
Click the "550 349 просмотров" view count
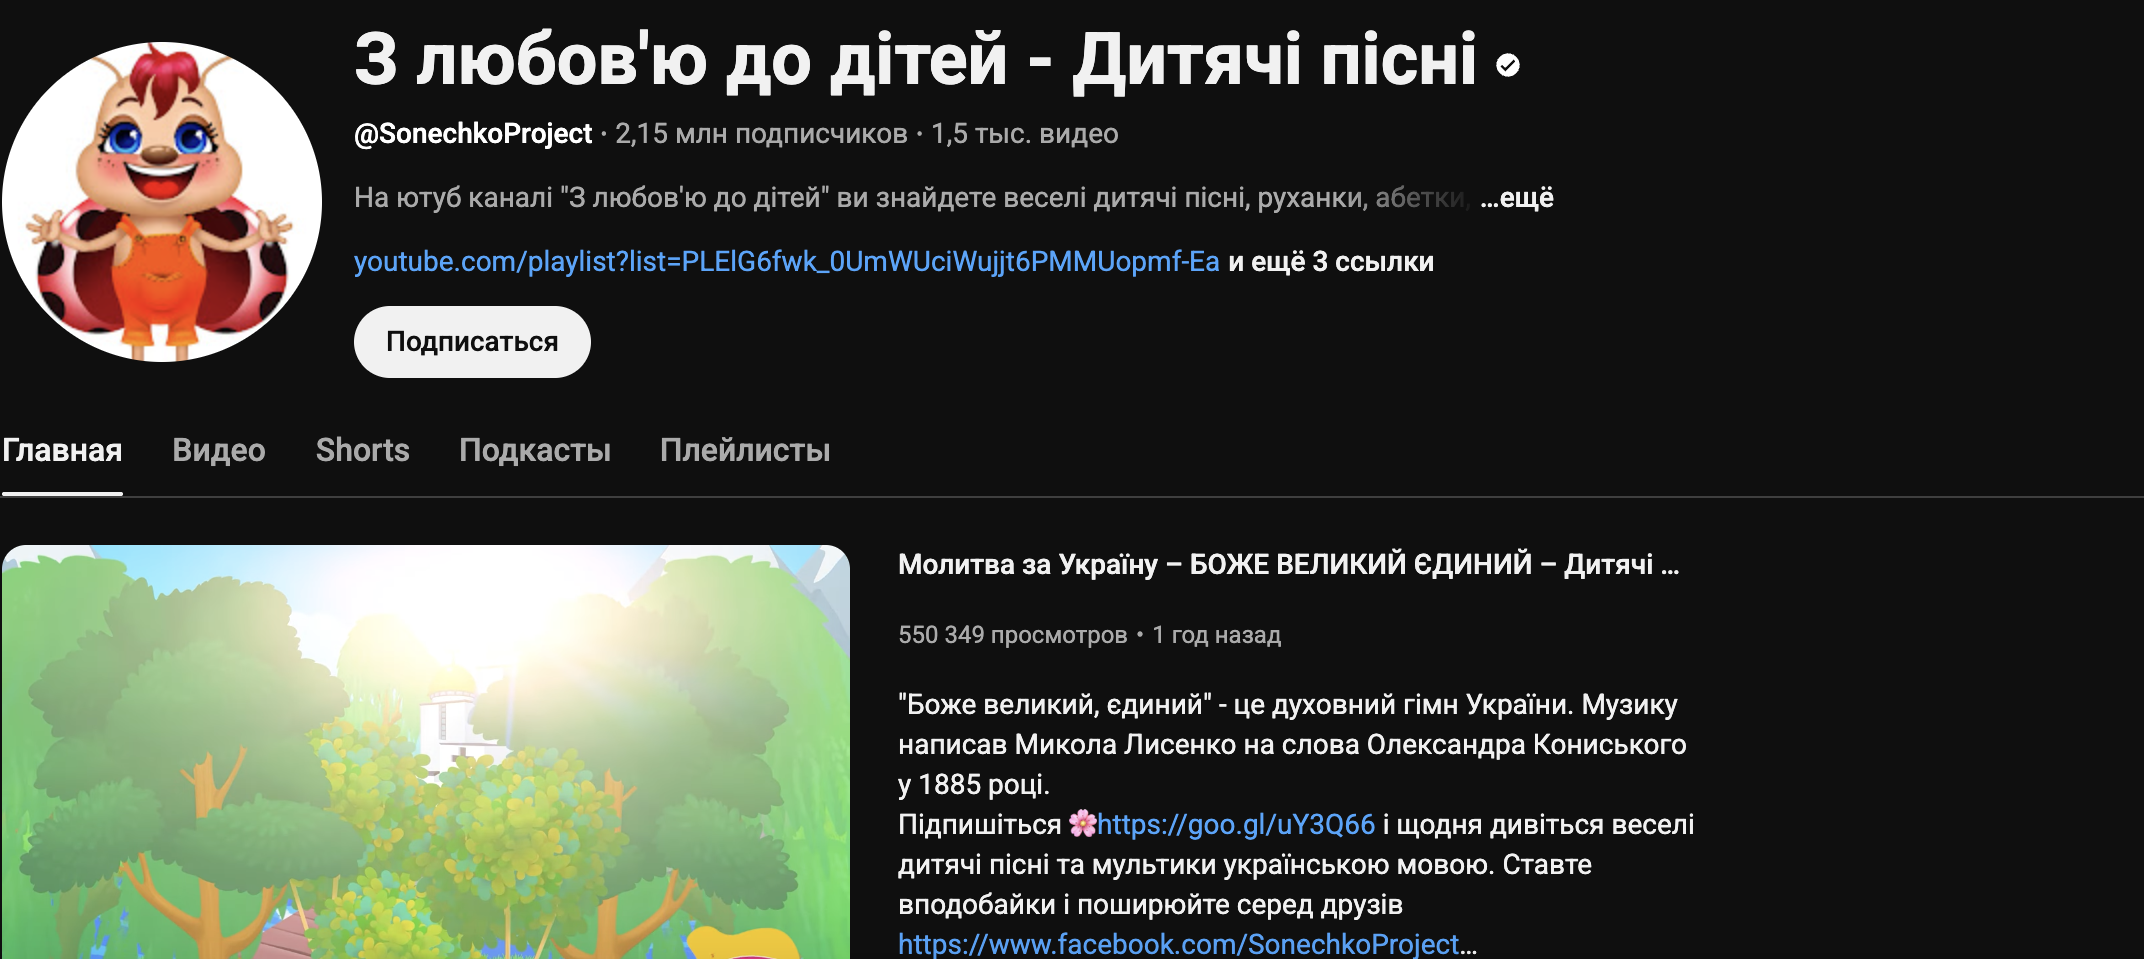pos(1012,635)
